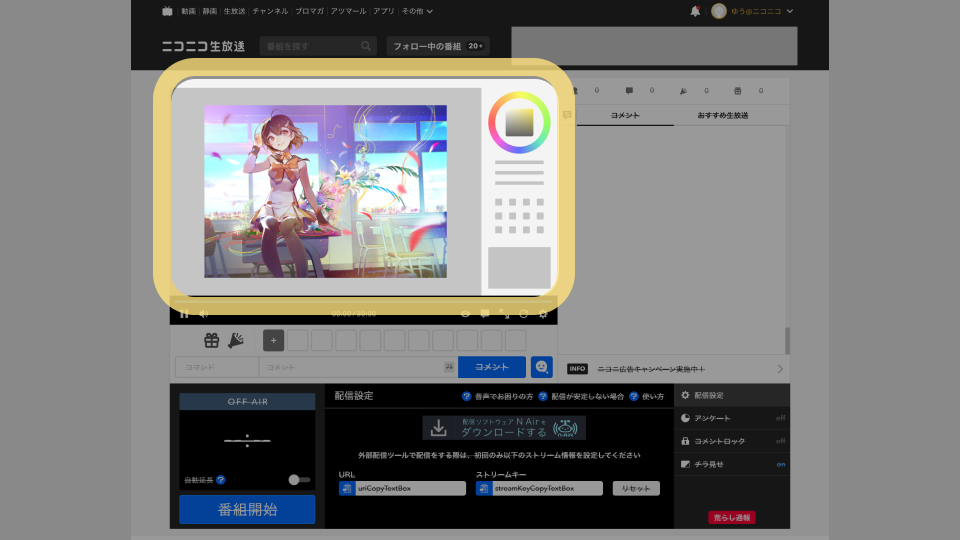
Task: Click the コマンド input field
Action: [217, 367]
